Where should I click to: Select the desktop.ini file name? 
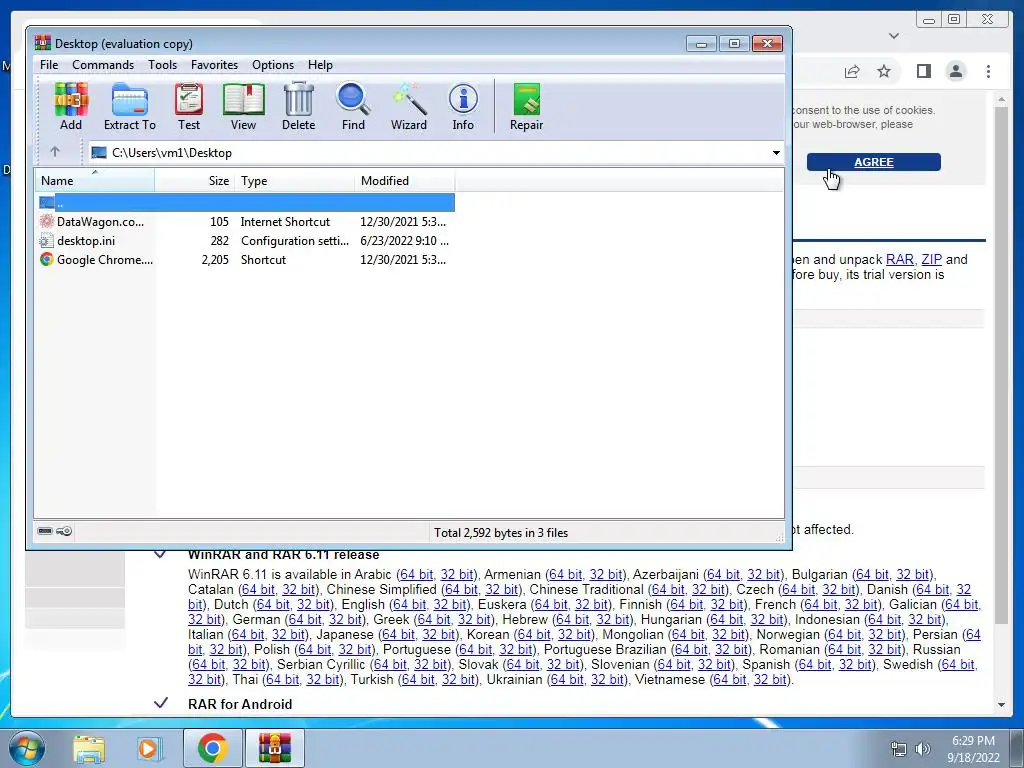(86, 241)
